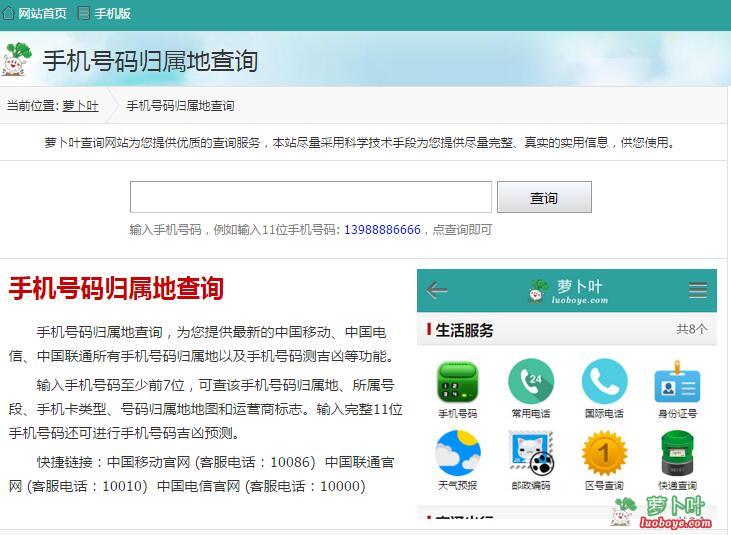The height and width of the screenshot is (535, 731).
Task: Click the 萝卜叶 breadcrumb link
Action: pyautogui.click(x=80, y=106)
